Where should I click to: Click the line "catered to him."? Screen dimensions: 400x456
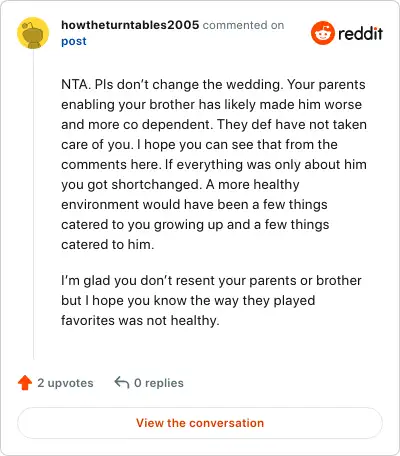pos(108,244)
